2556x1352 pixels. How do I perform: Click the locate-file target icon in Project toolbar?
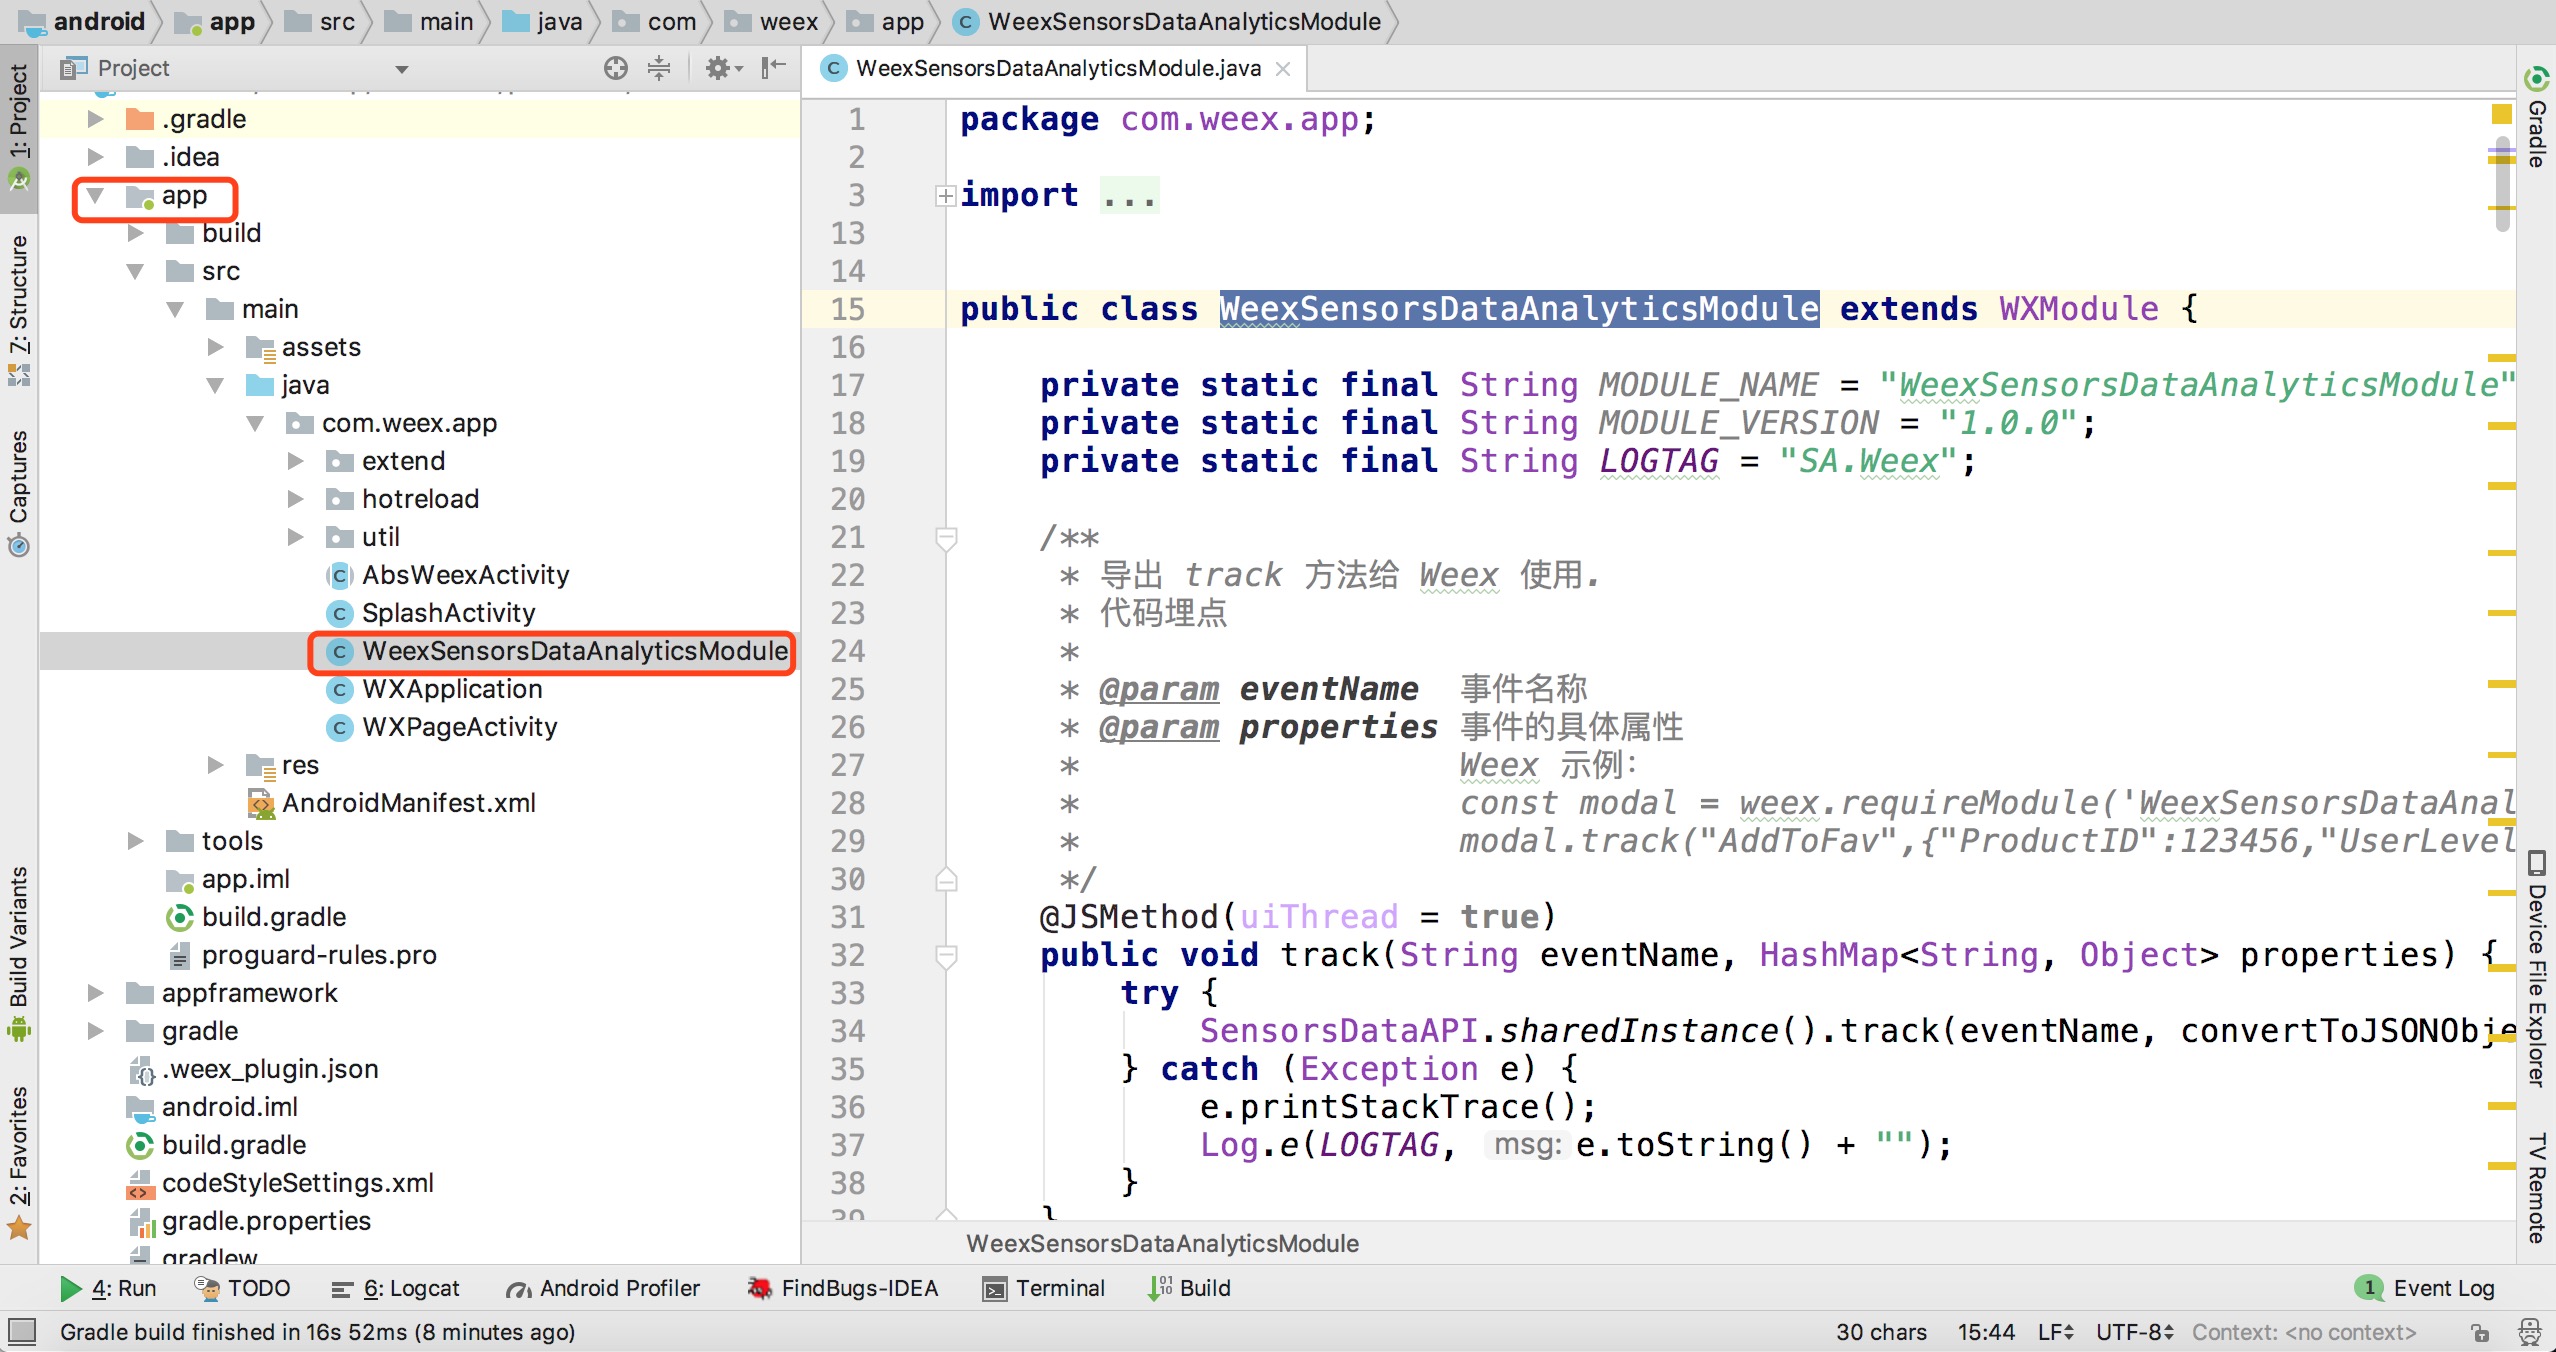pyautogui.click(x=616, y=68)
